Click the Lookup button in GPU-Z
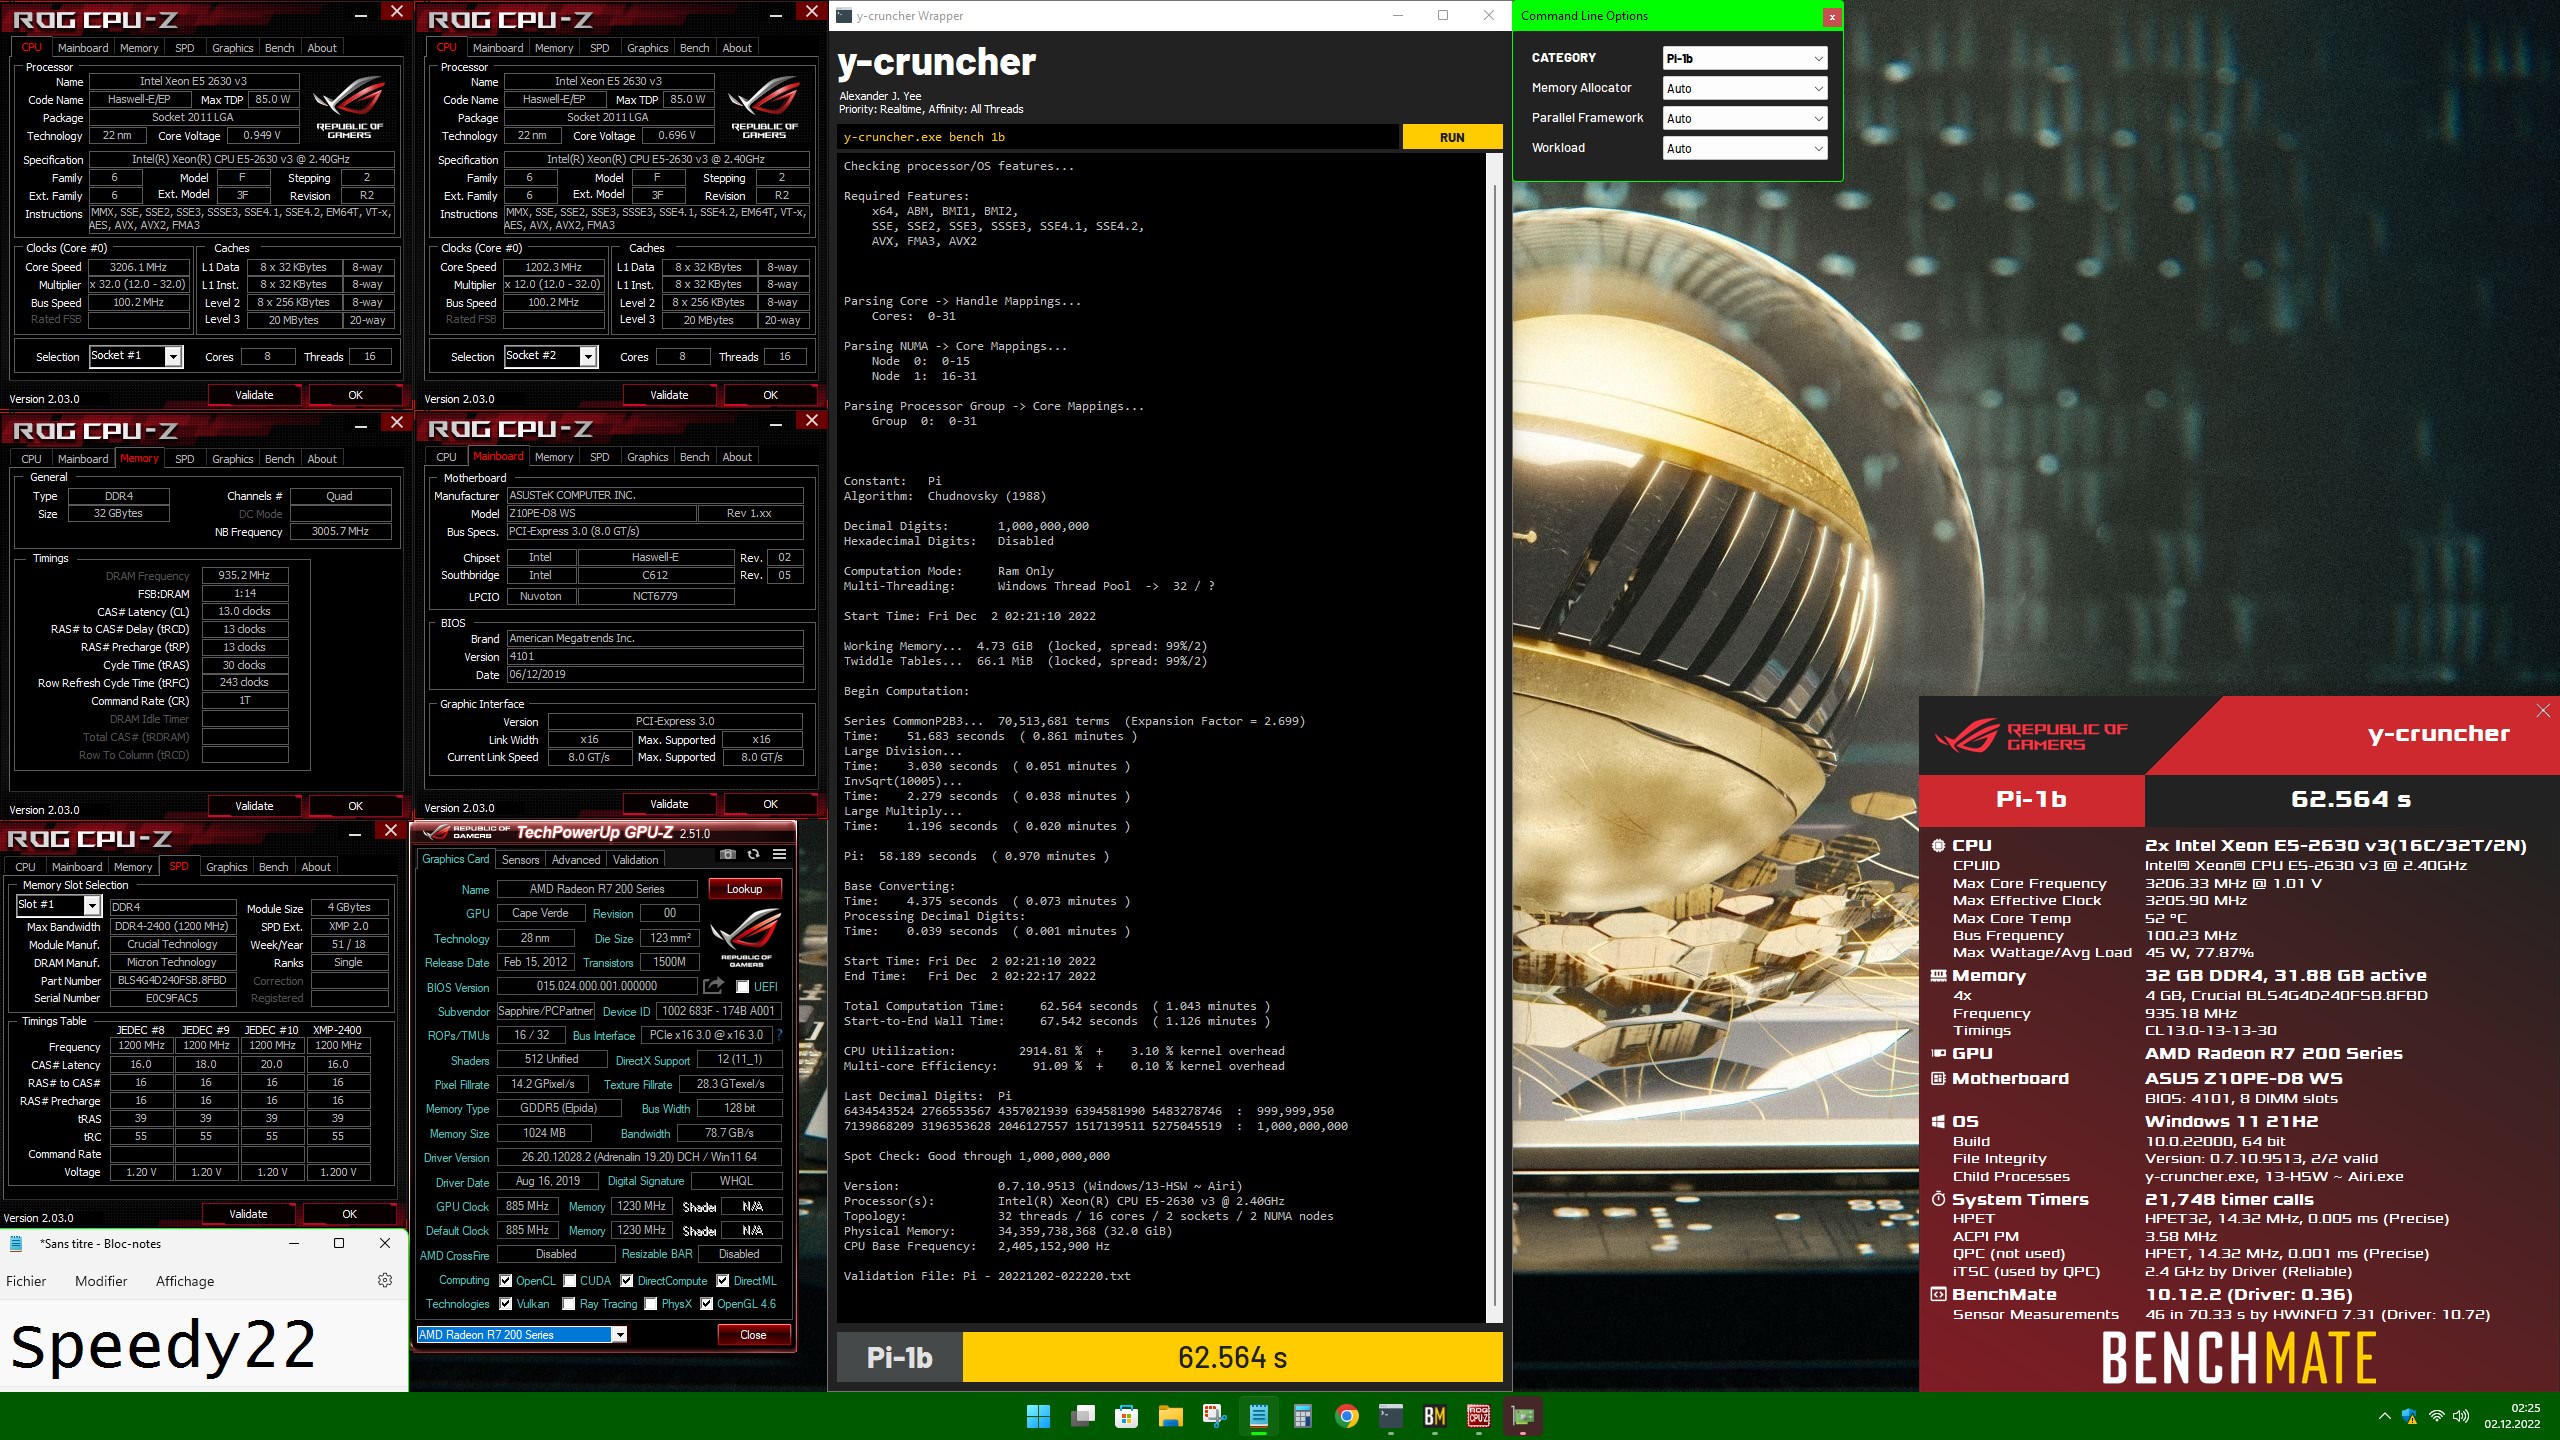Image resolution: width=2560 pixels, height=1440 pixels. (x=744, y=889)
